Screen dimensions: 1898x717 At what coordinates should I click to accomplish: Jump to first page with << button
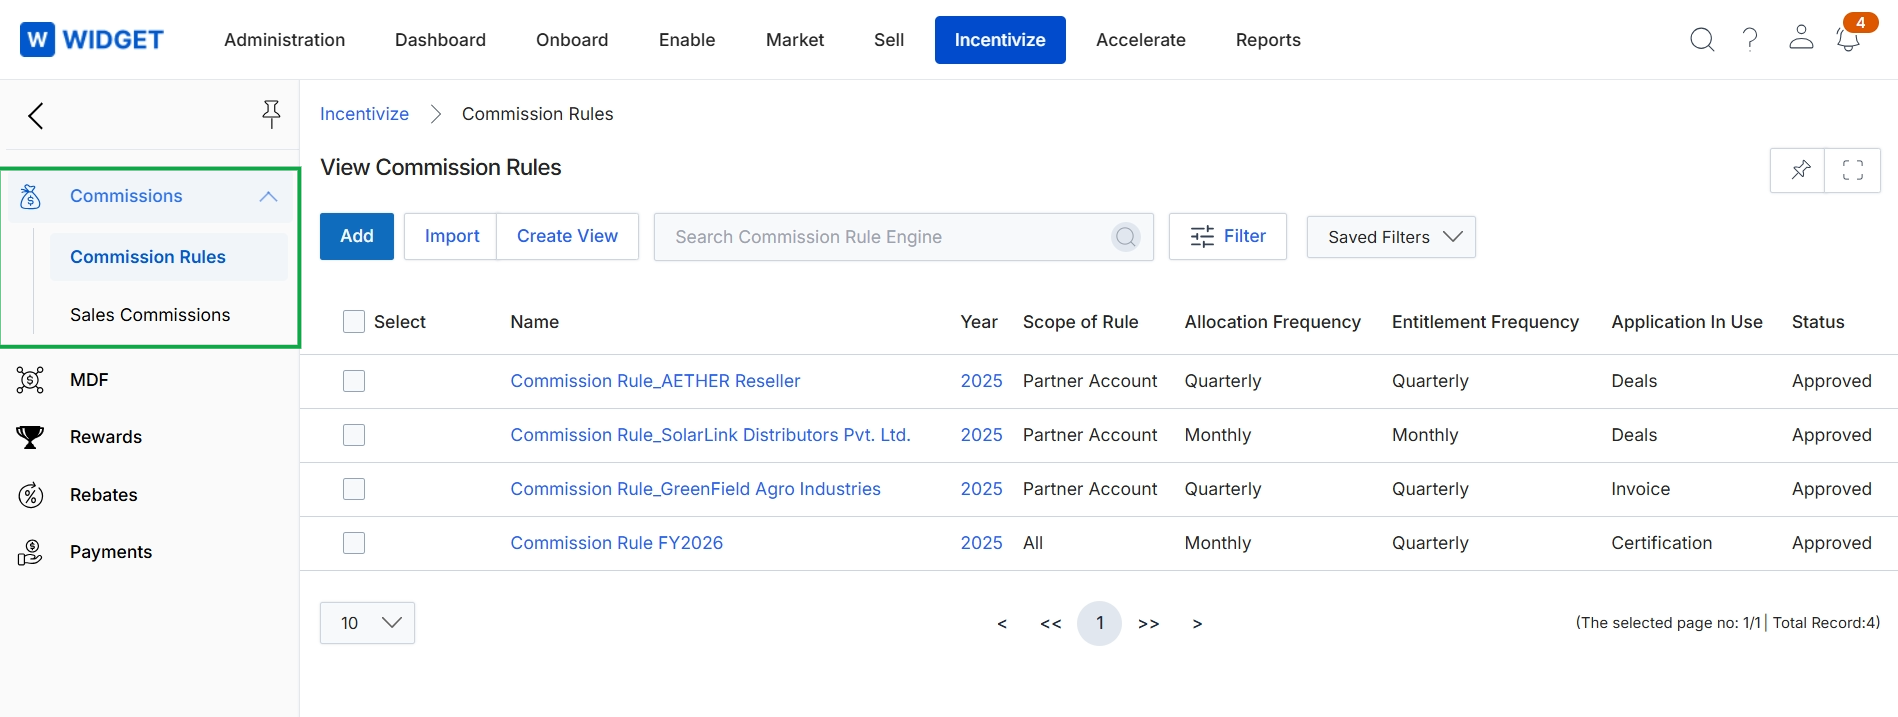pyautogui.click(x=1050, y=624)
